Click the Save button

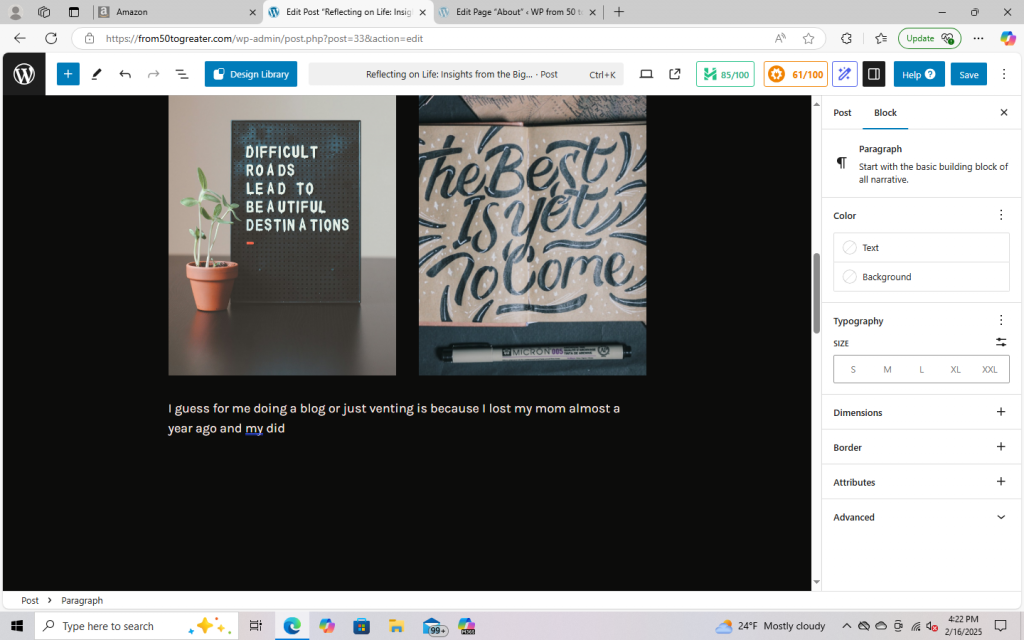point(968,74)
